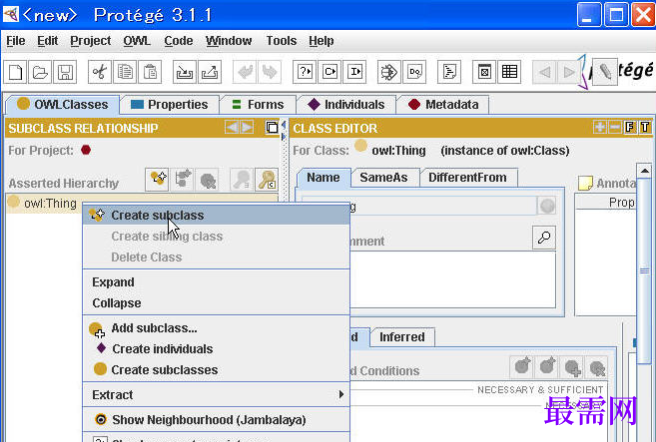This screenshot has height=442, width=656.
Task: Select the DifferentFrom tab
Action: click(467, 177)
